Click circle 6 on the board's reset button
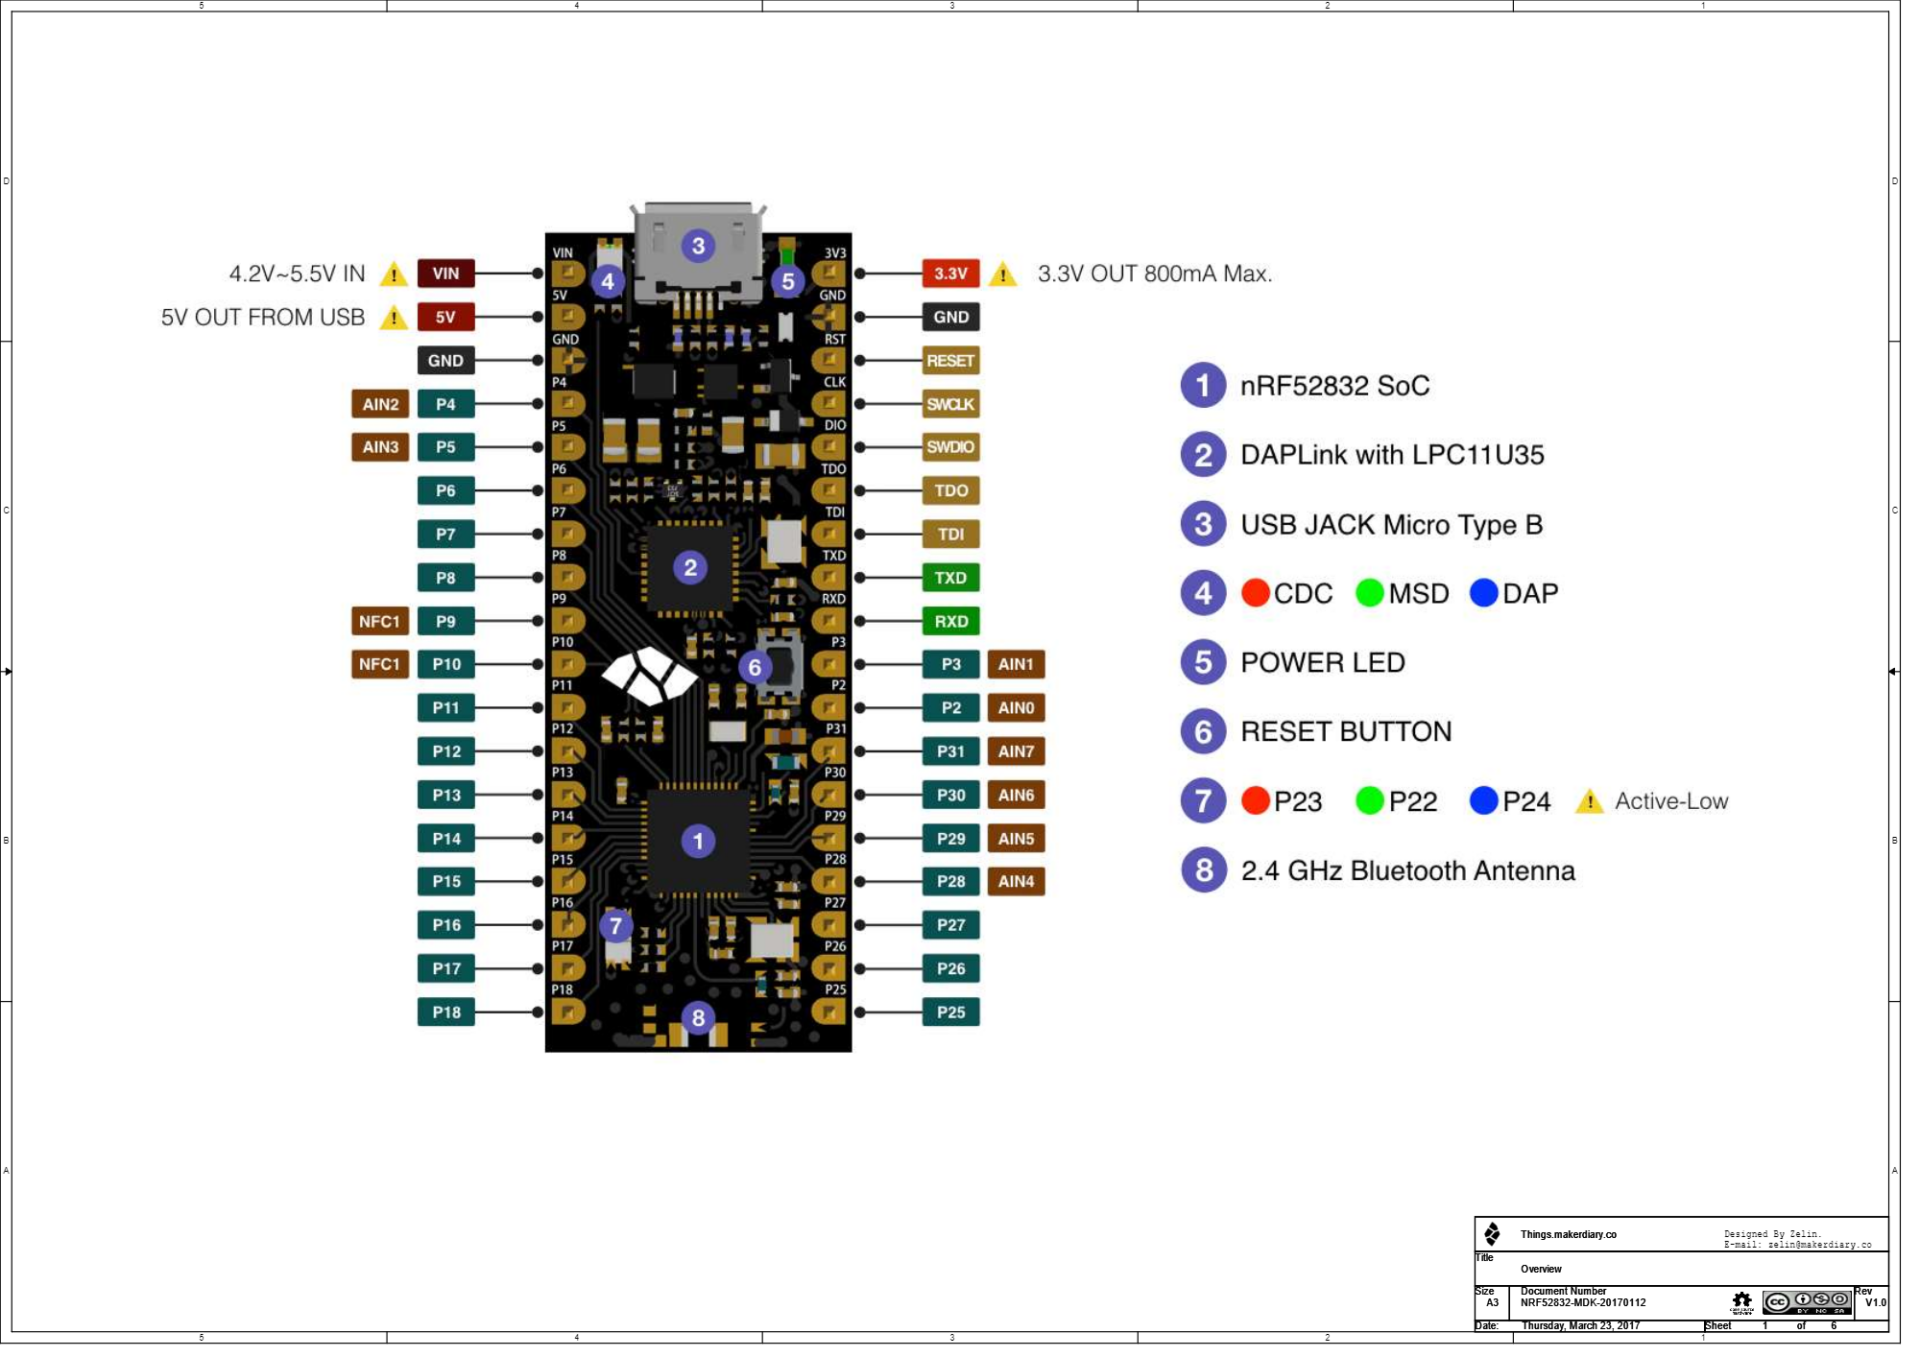Image resolution: width=1920 pixels, height=1357 pixels. [x=755, y=667]
